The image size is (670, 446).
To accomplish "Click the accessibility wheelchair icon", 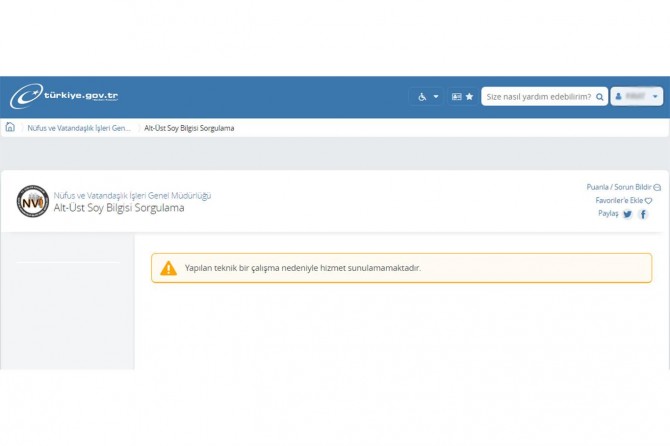I will tap(422, 97).
